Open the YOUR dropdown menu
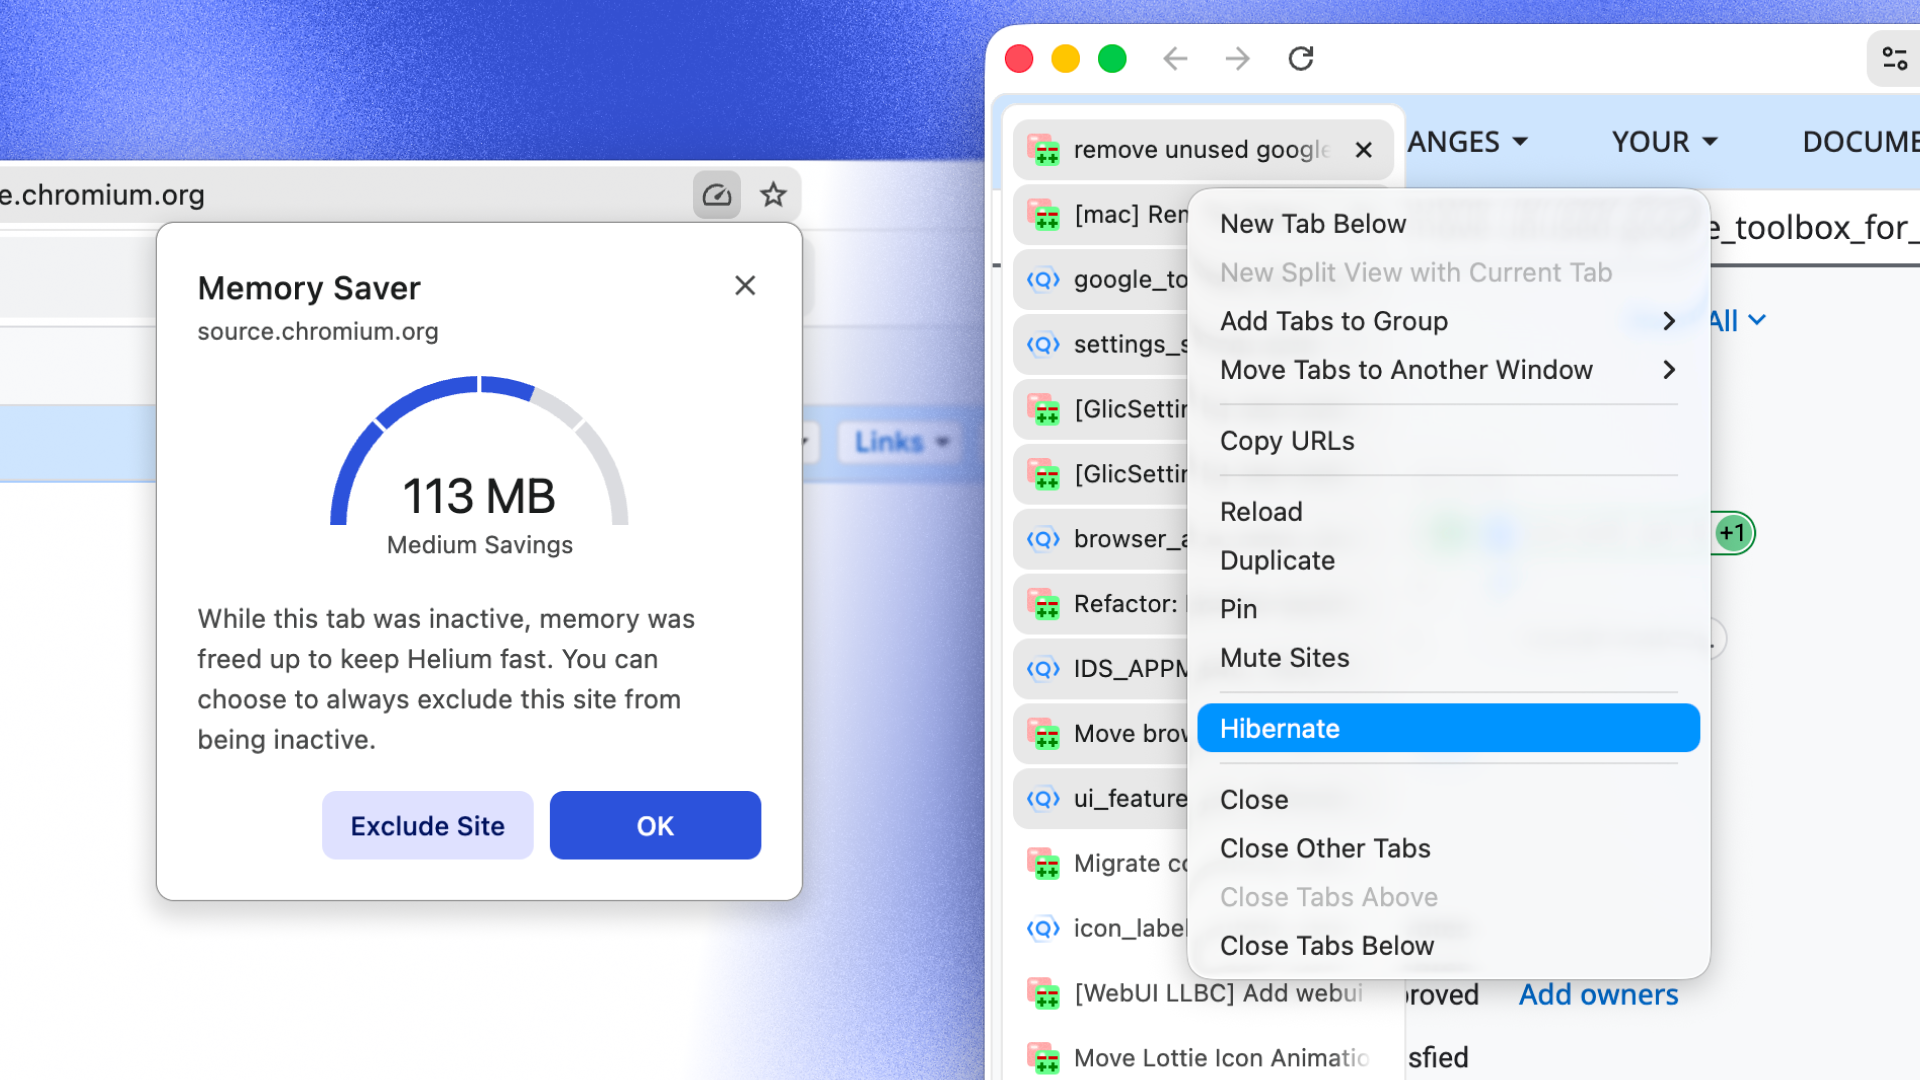 pos(1664,142)
